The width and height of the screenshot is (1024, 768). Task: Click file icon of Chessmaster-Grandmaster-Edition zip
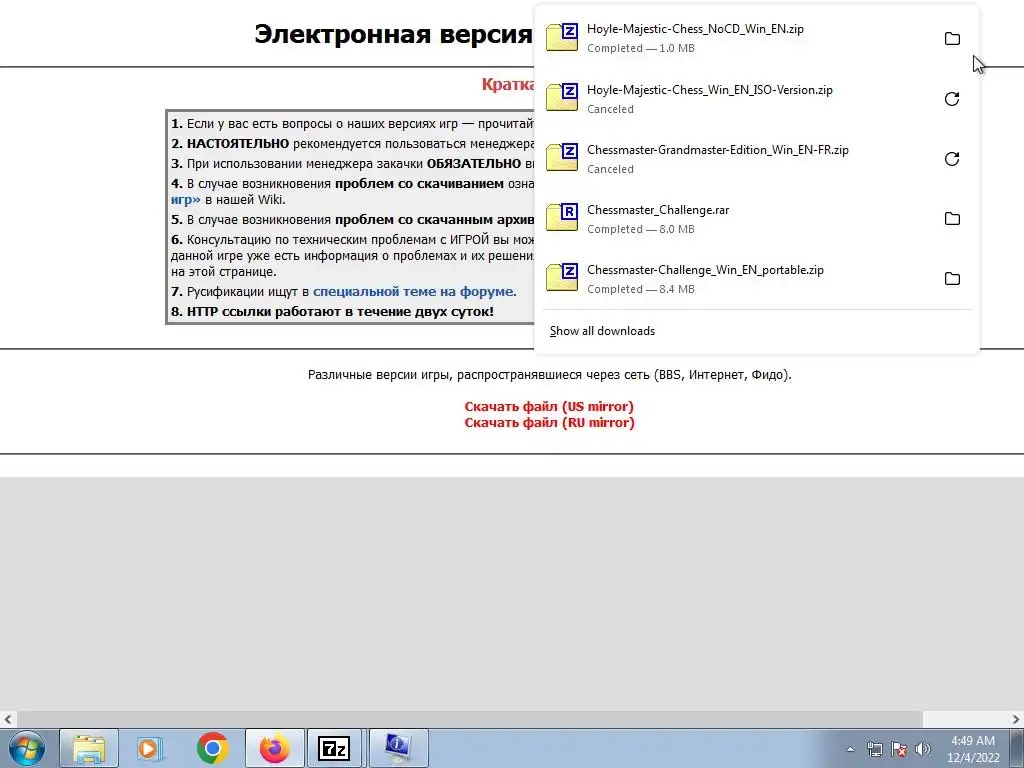pos(562,157)
